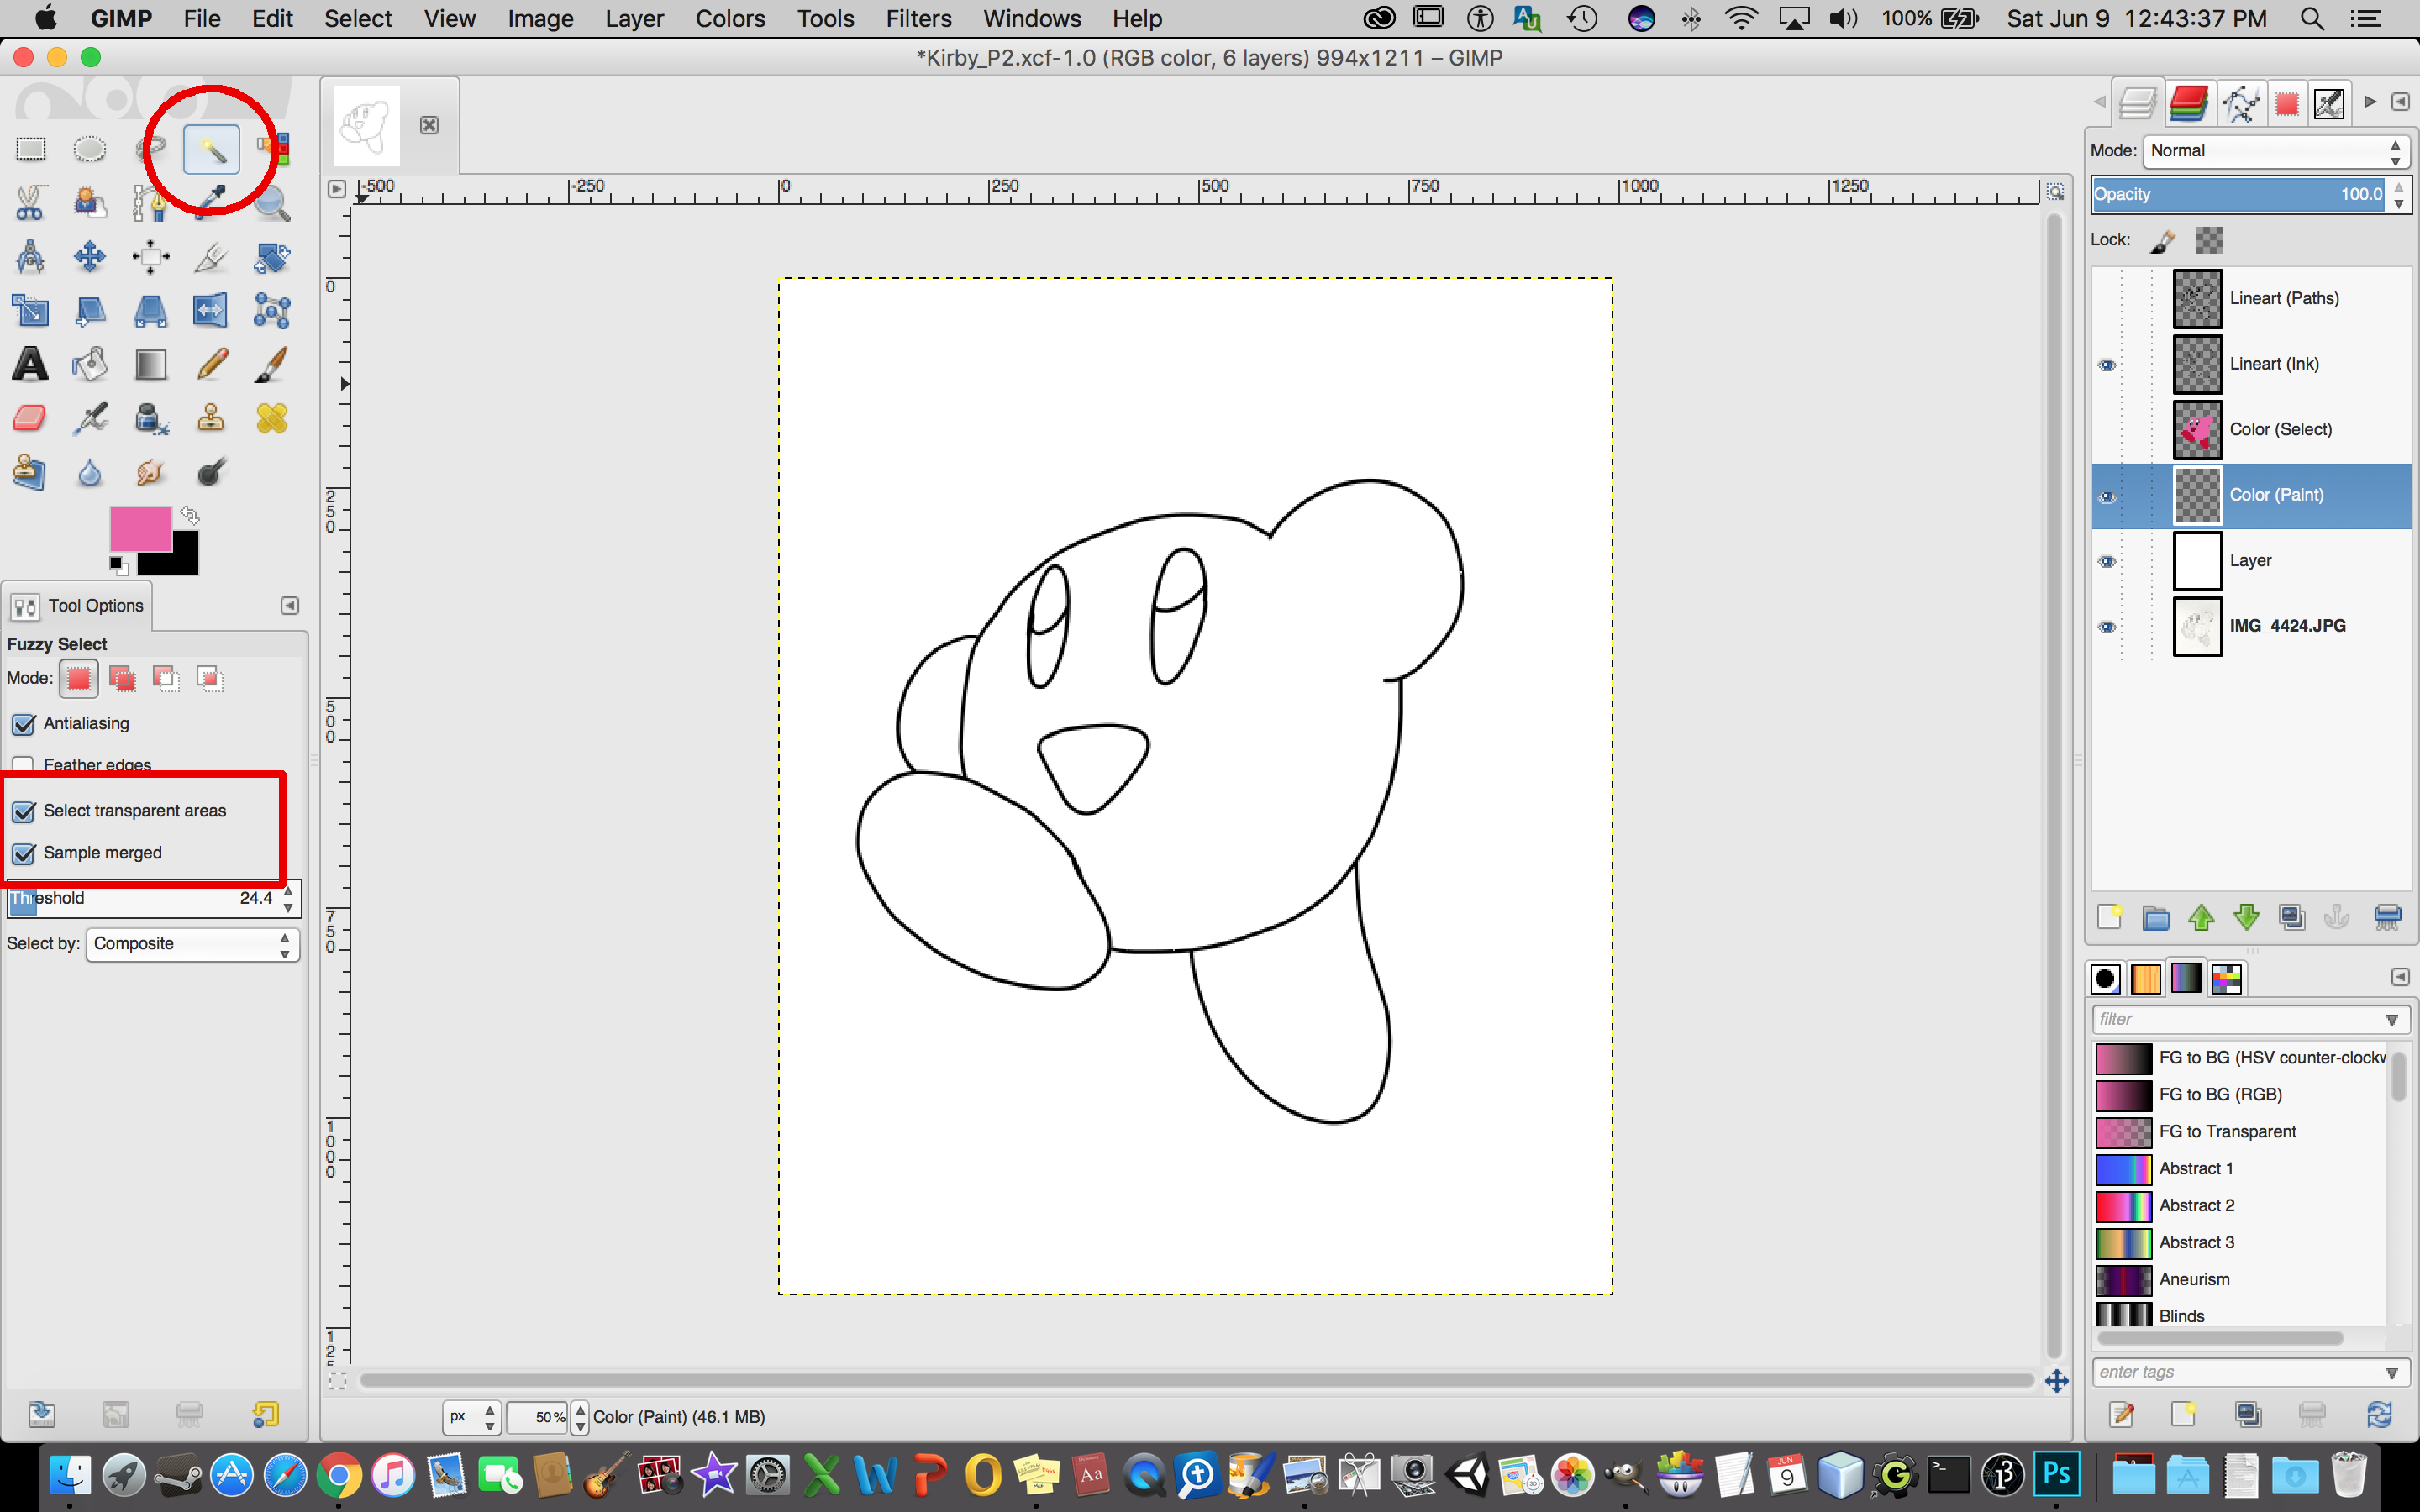Select the Blend gradient tool
The width and height of the screenshot is (2420, 1512).
click(151, 364)
